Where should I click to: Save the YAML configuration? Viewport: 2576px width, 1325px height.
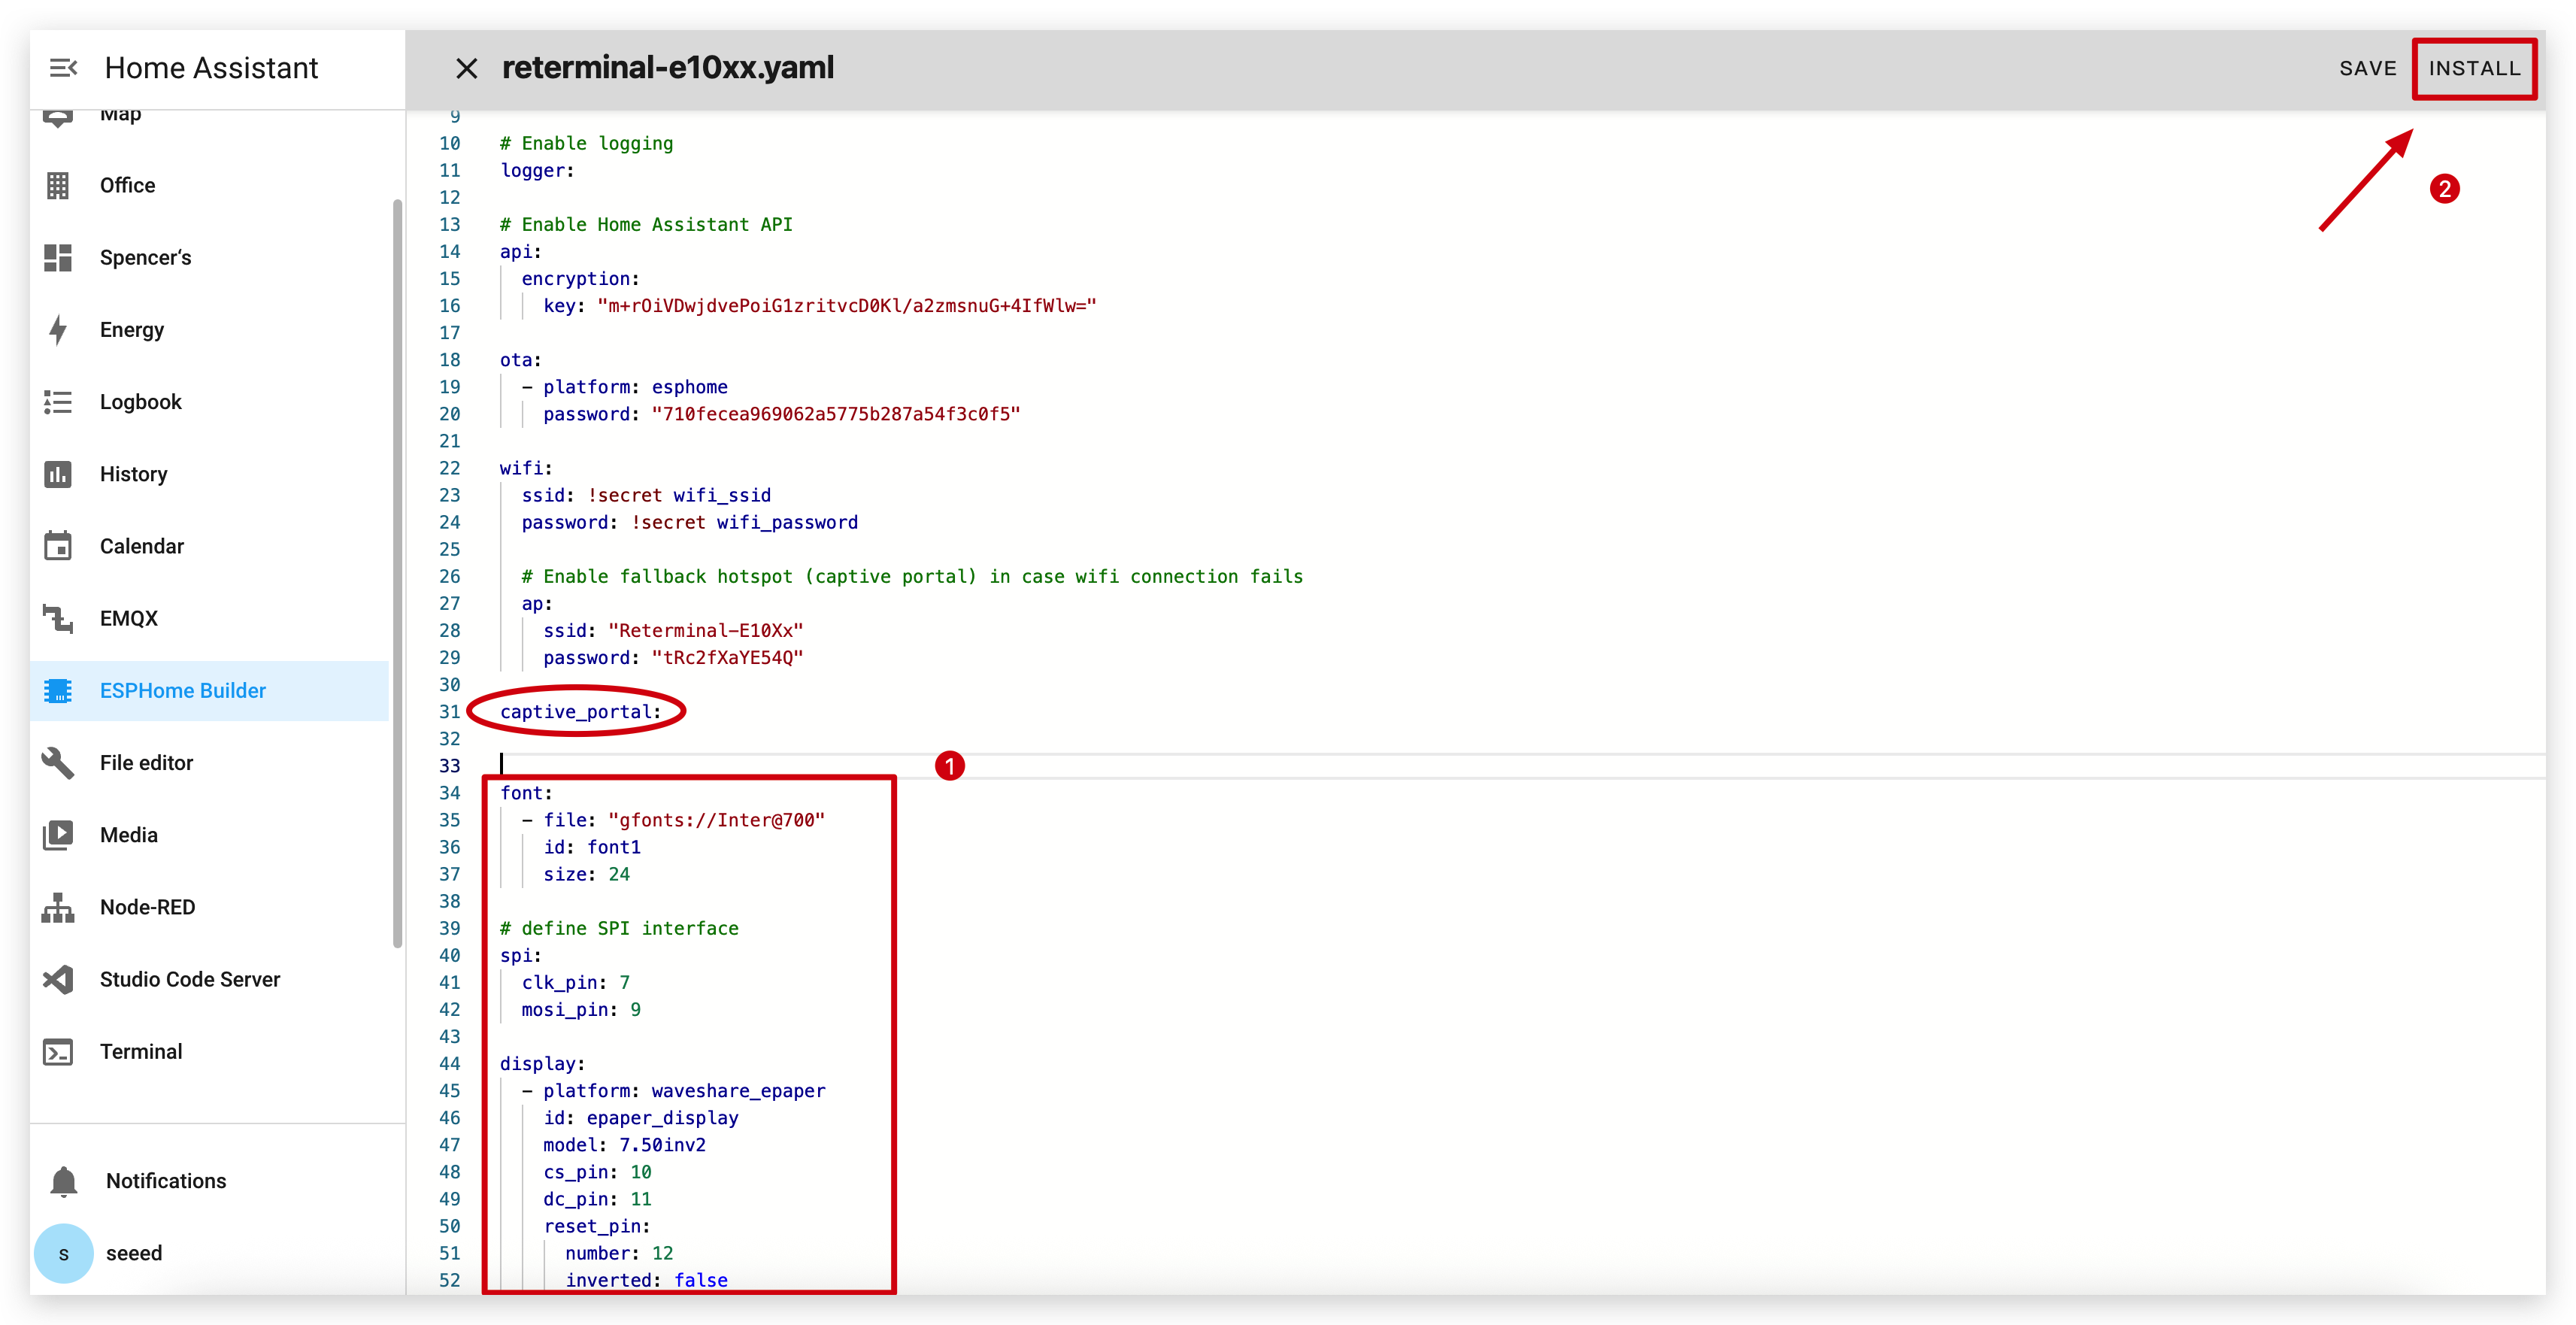click(2367, 68)
